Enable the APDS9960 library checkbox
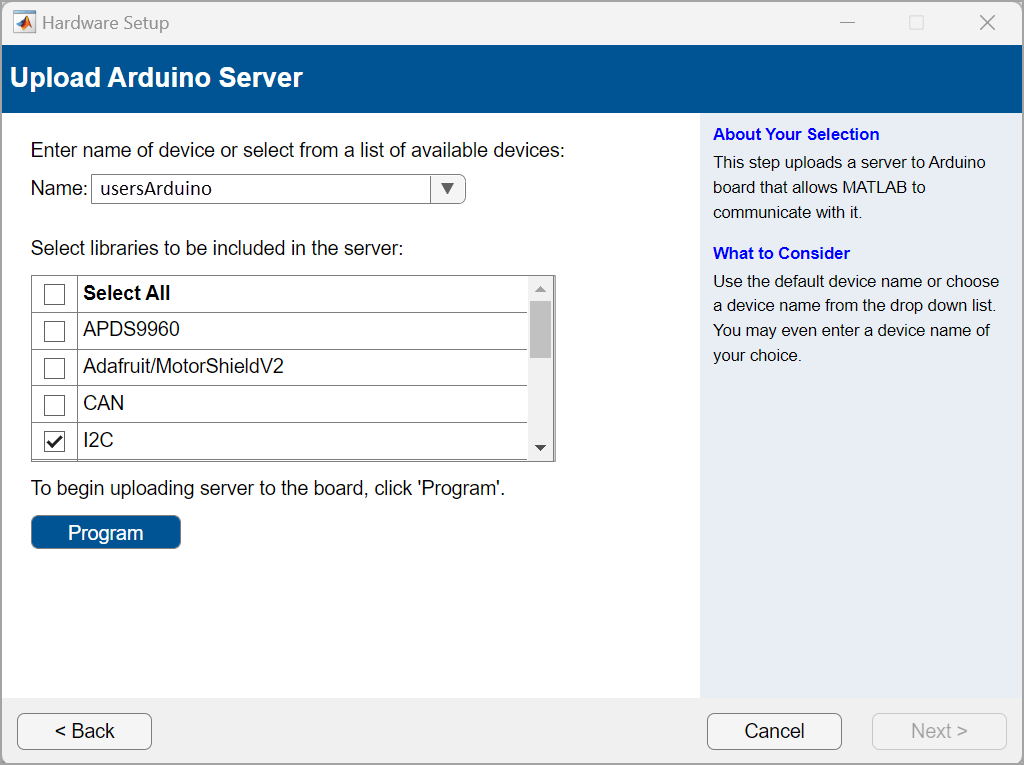 [55, 331]
